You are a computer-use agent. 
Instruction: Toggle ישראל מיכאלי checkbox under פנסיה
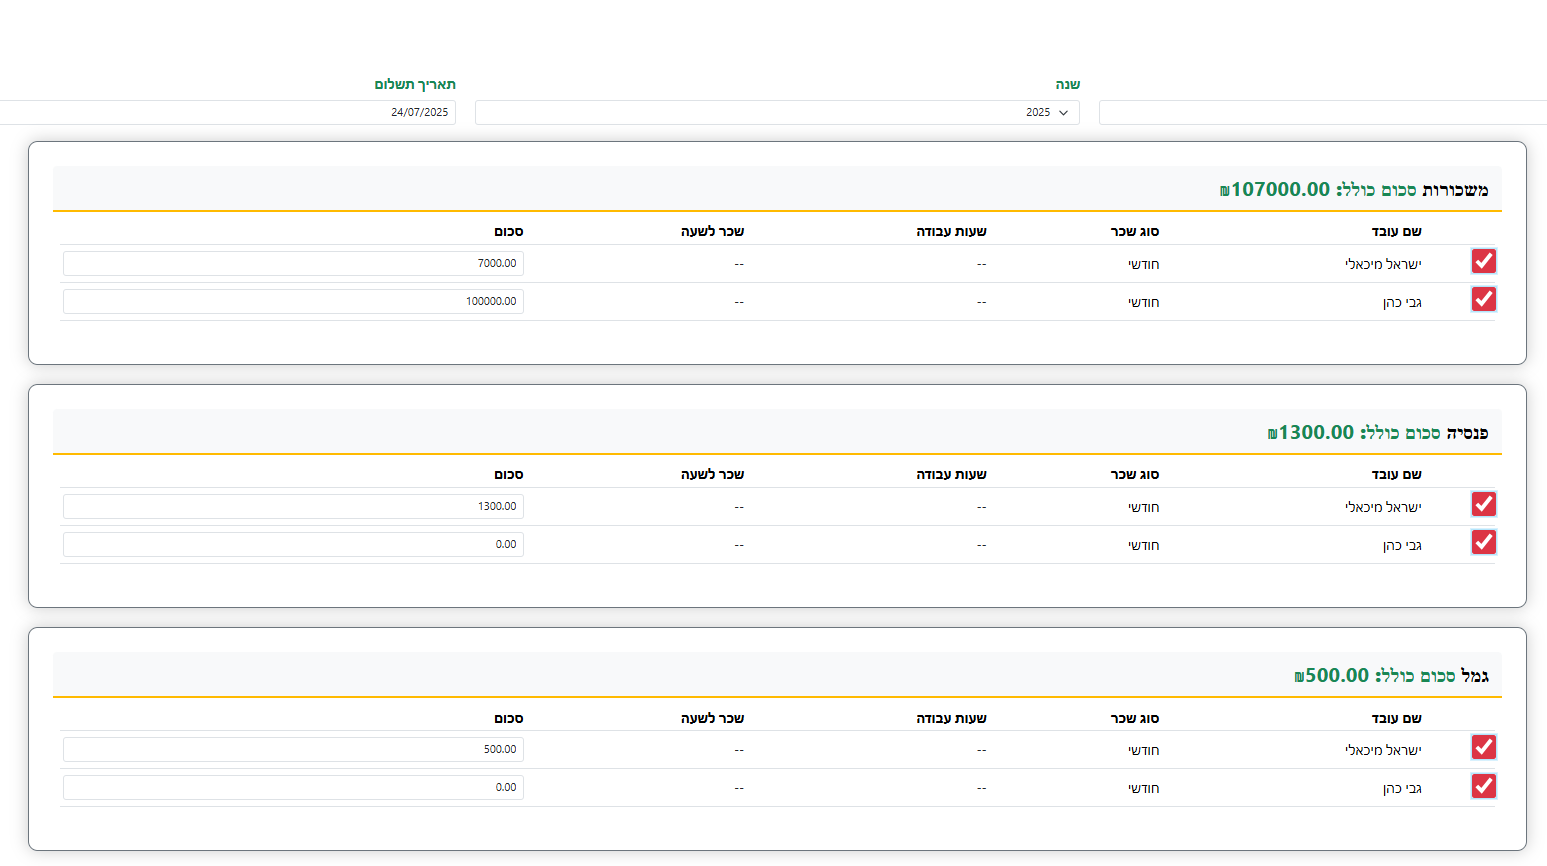point(1483,505)
